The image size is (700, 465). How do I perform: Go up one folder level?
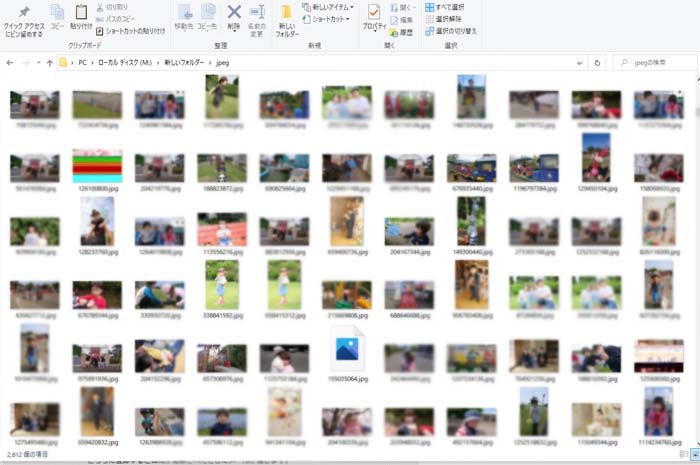[50, 63]
